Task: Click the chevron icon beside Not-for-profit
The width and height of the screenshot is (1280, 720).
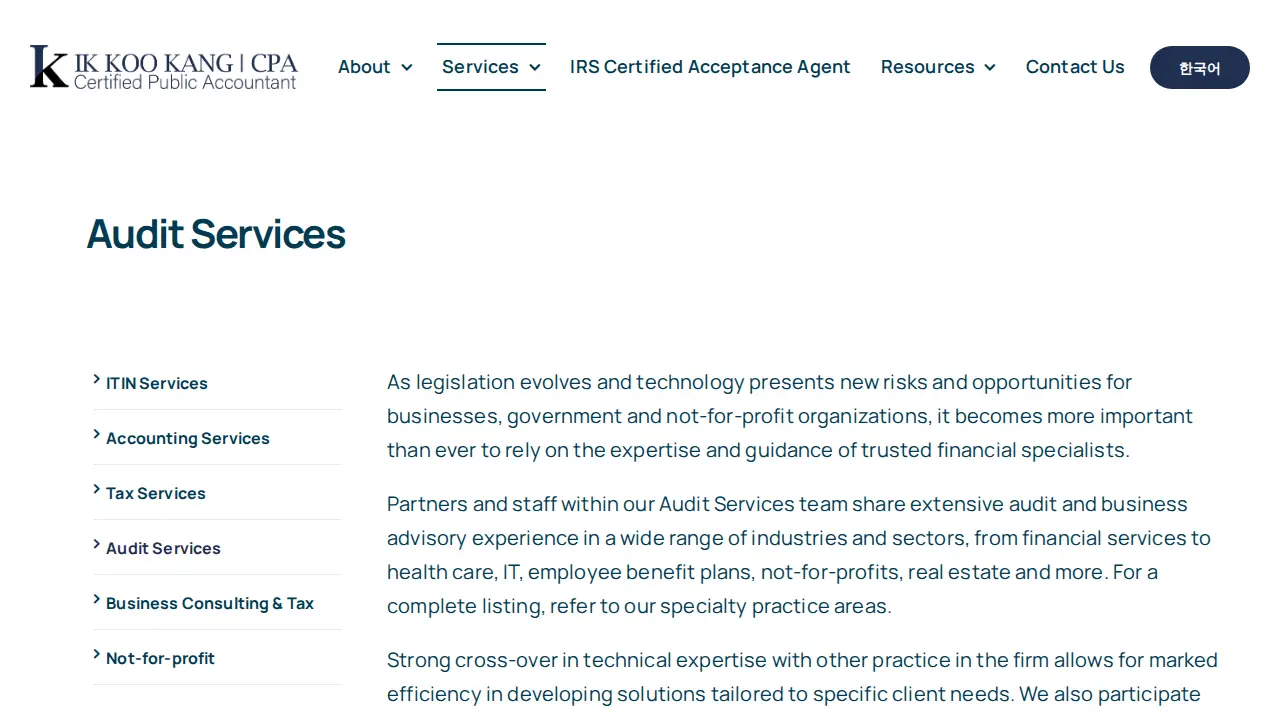Action: point(97,654)
